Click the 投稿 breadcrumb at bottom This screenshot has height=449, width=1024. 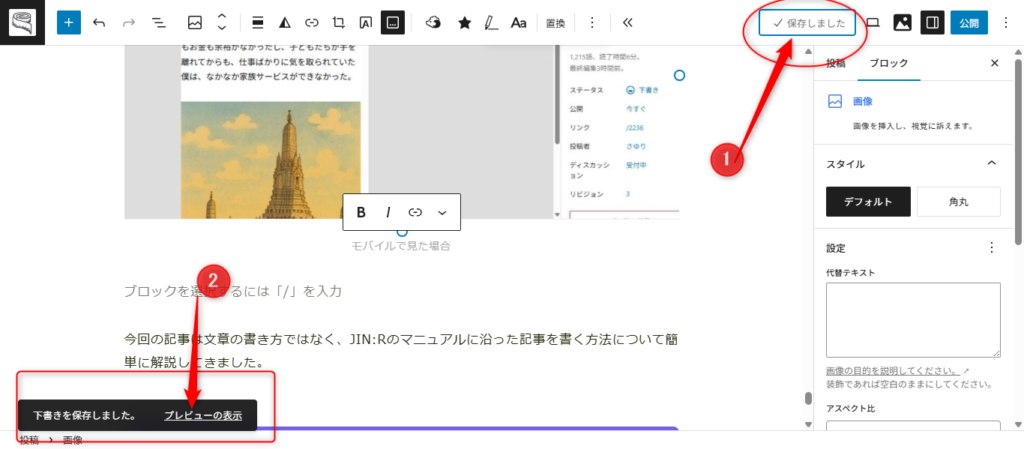coord(29,441)
